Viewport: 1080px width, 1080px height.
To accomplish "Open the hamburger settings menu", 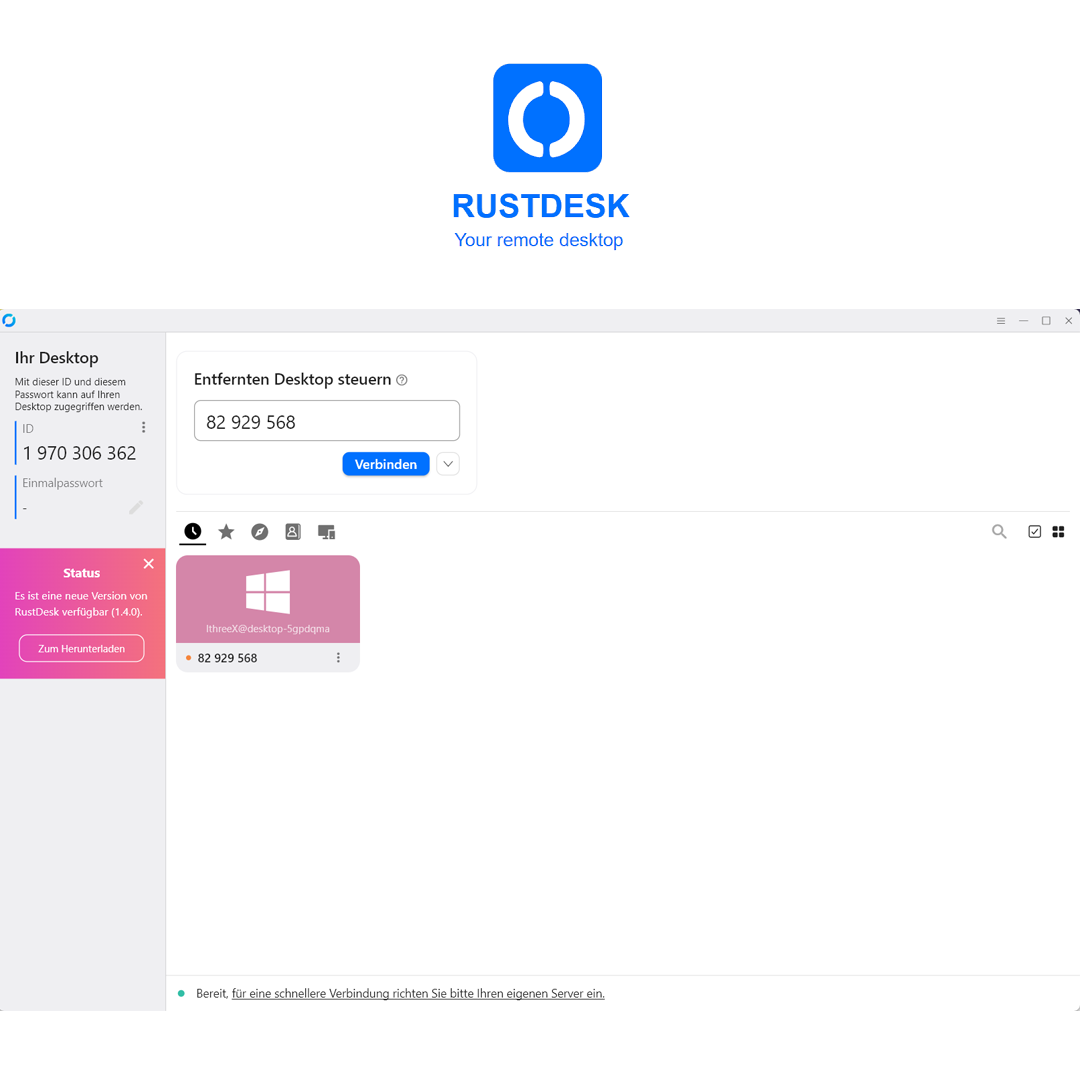I will click(1000, 320).
